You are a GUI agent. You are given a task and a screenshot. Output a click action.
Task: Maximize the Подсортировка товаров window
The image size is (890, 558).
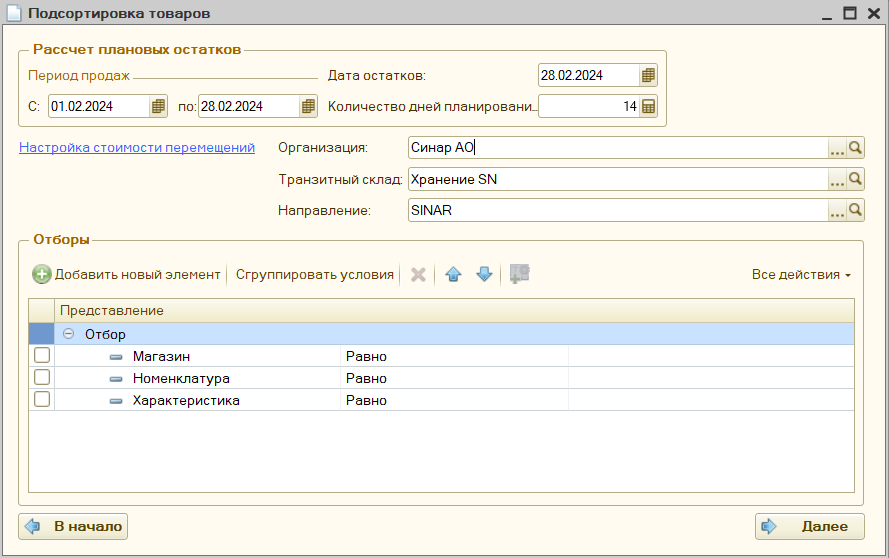(850, 13)
